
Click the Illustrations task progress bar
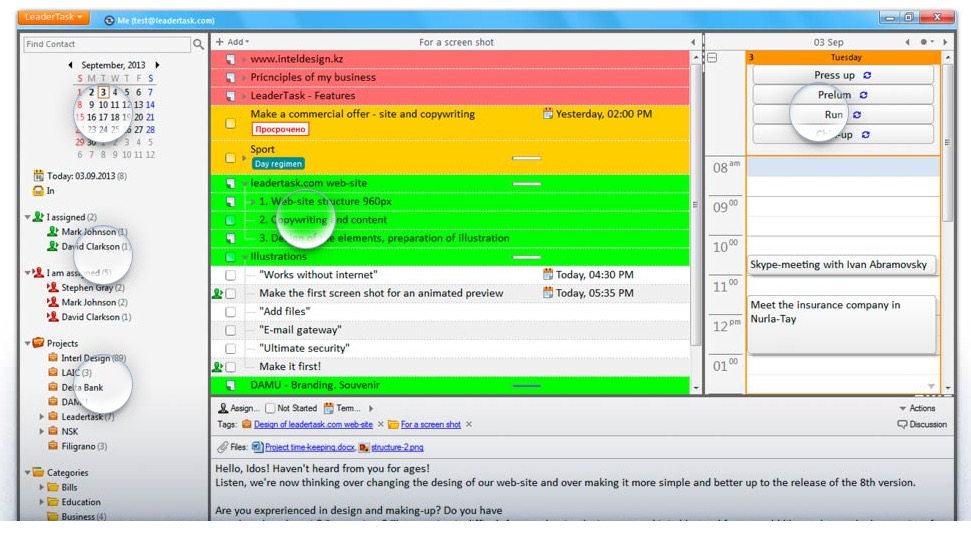point(527,257)
